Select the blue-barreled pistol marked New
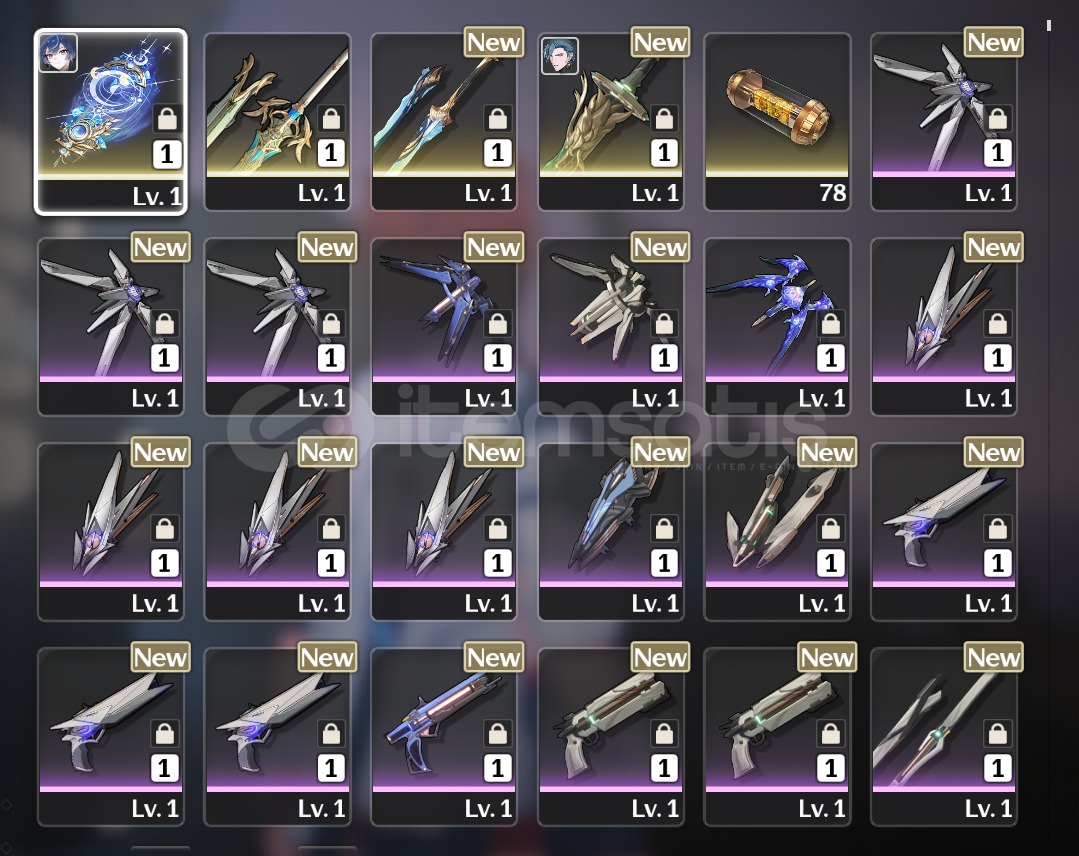The image size is (1079, 856). [x=444, y=737]
